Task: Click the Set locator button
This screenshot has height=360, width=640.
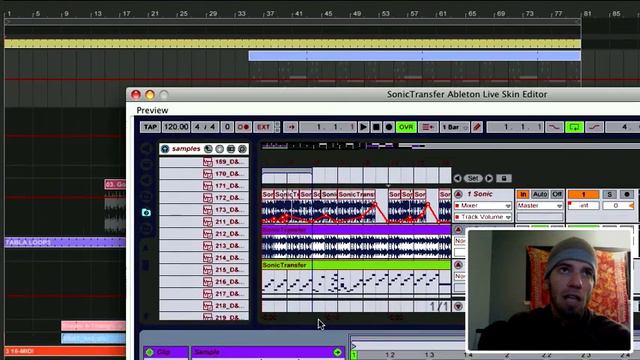Action: click(x=473, y=178)
